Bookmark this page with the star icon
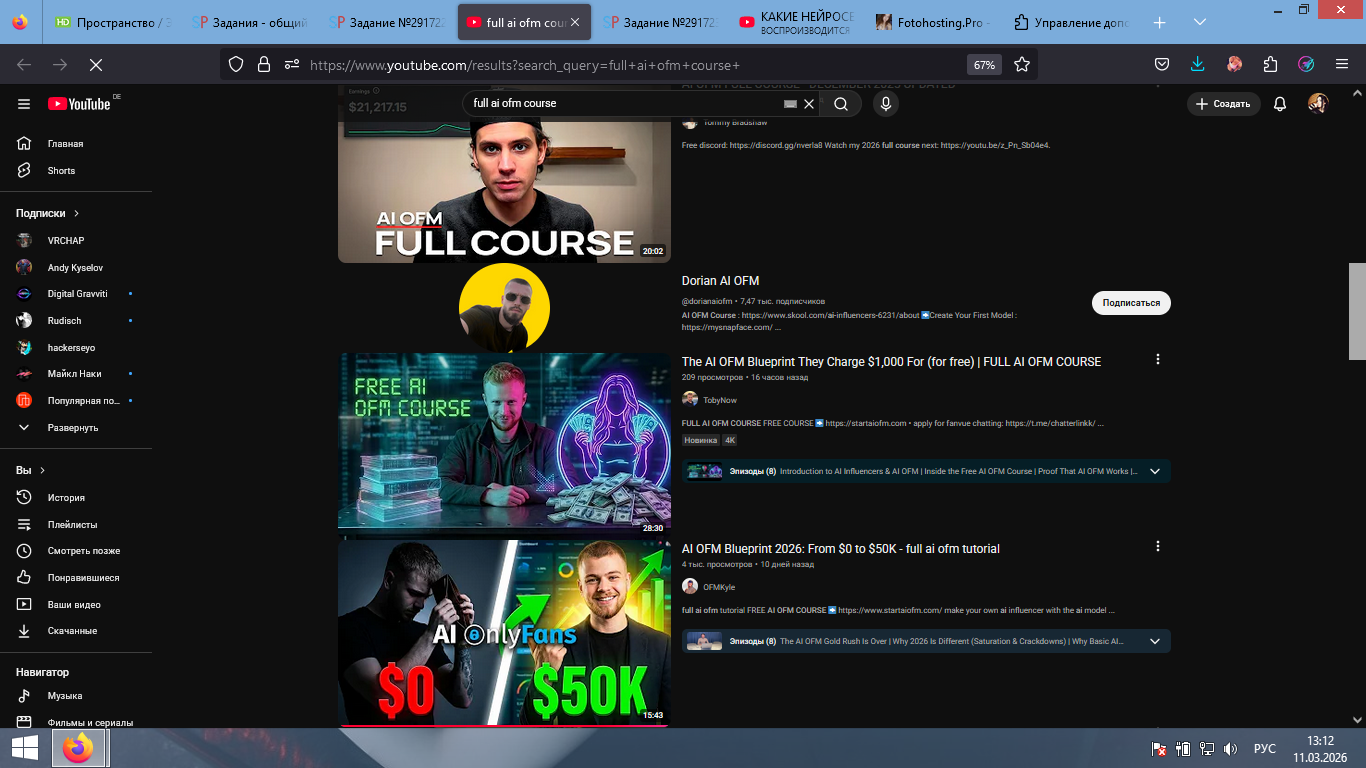 (1022, 64)
